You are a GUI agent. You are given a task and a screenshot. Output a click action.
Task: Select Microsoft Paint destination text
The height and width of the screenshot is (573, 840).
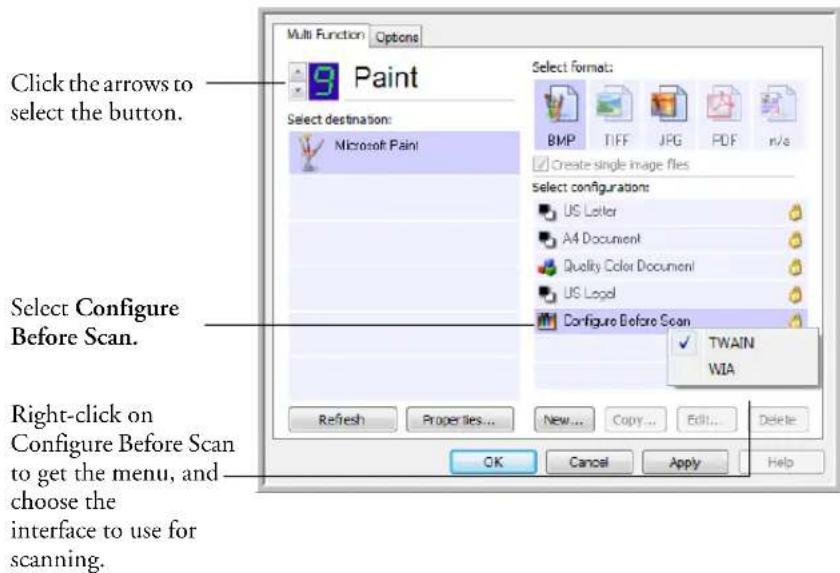(x=377, y=146)
